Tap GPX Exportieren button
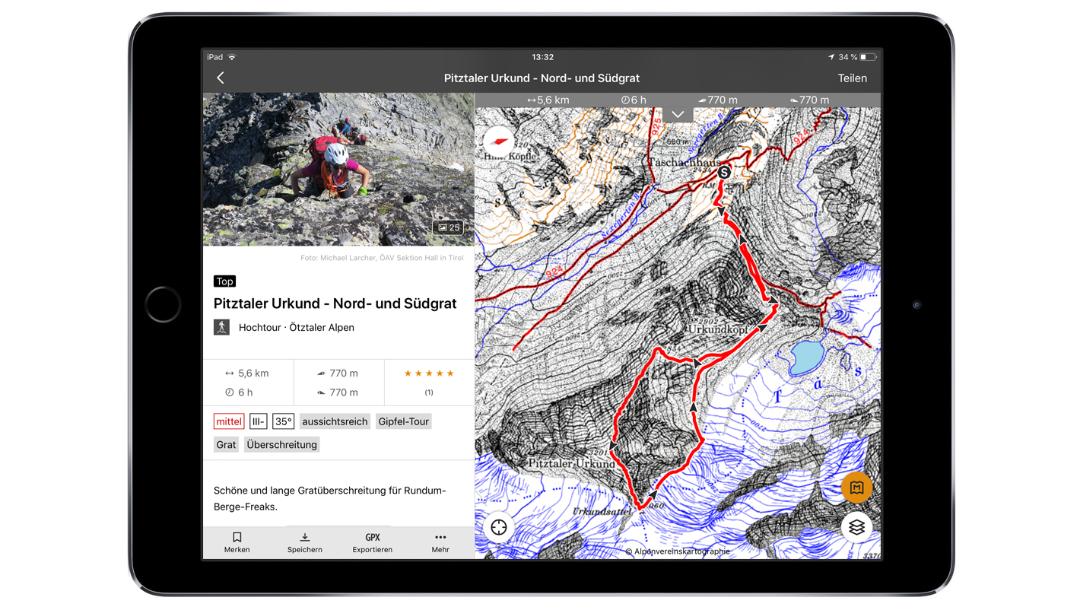This screenshot has width=1080, height=610. click(373, 542)
